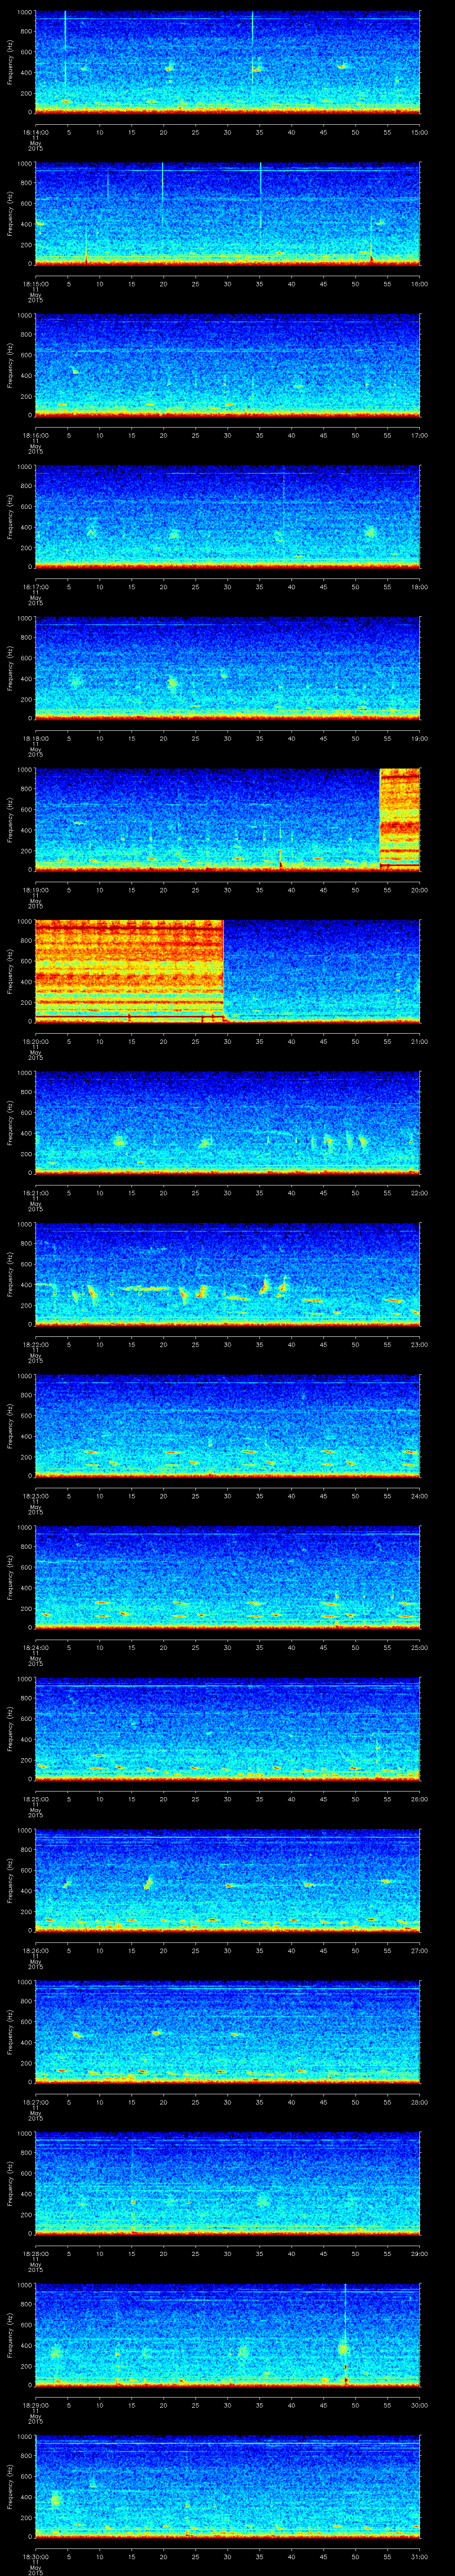
Task: Open the spectrogram panel starting at 18:16:00
Action: point(228,365)
